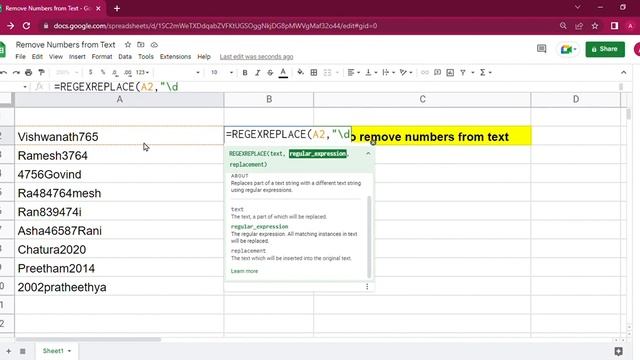Image resolution: width=640 pixels, height=360 pixels.
Task: Star the Remove Numbers from Text document
Action: [x=128, y=44]
